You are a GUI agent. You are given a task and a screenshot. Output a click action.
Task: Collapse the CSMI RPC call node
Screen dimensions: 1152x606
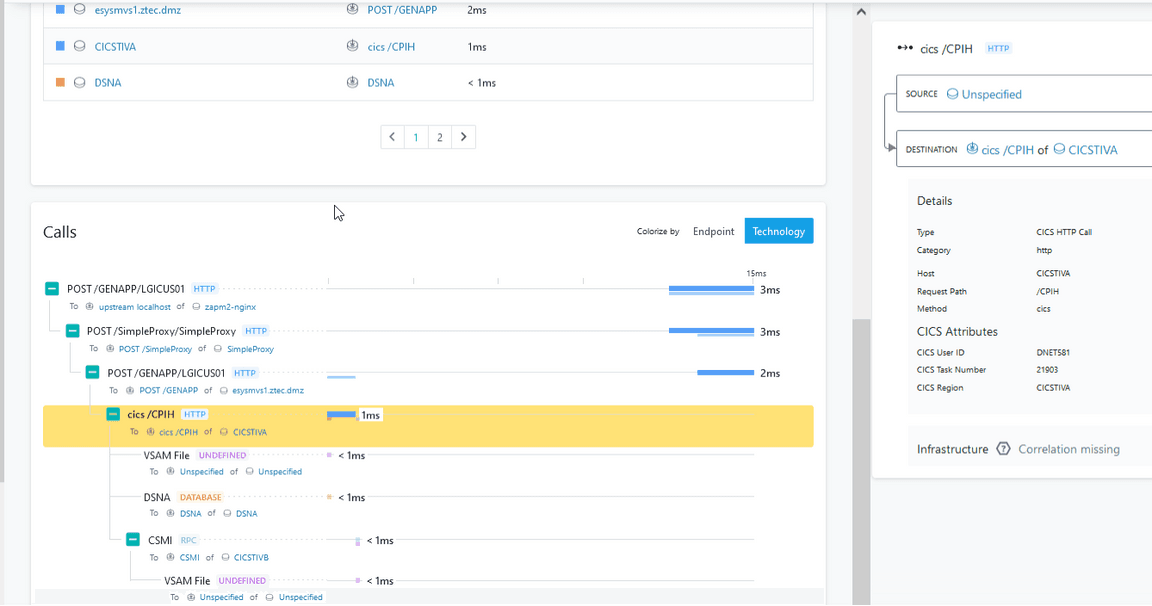(x=133, y=540)
